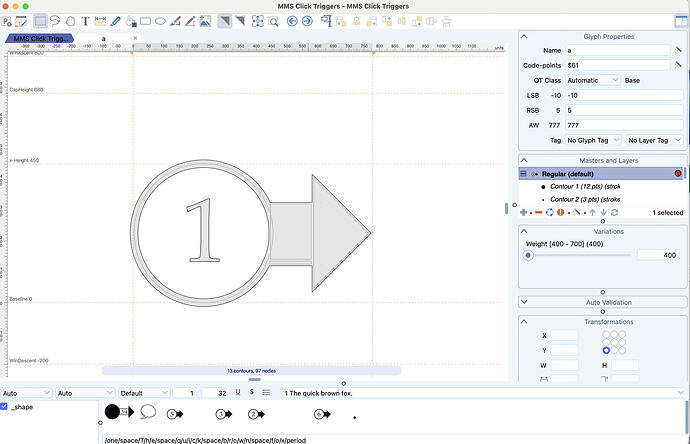The height and width of the screenshot is (444, 690).
Task: Select Contour 1 (12 pts) layer item
Action: pos(585,187)
